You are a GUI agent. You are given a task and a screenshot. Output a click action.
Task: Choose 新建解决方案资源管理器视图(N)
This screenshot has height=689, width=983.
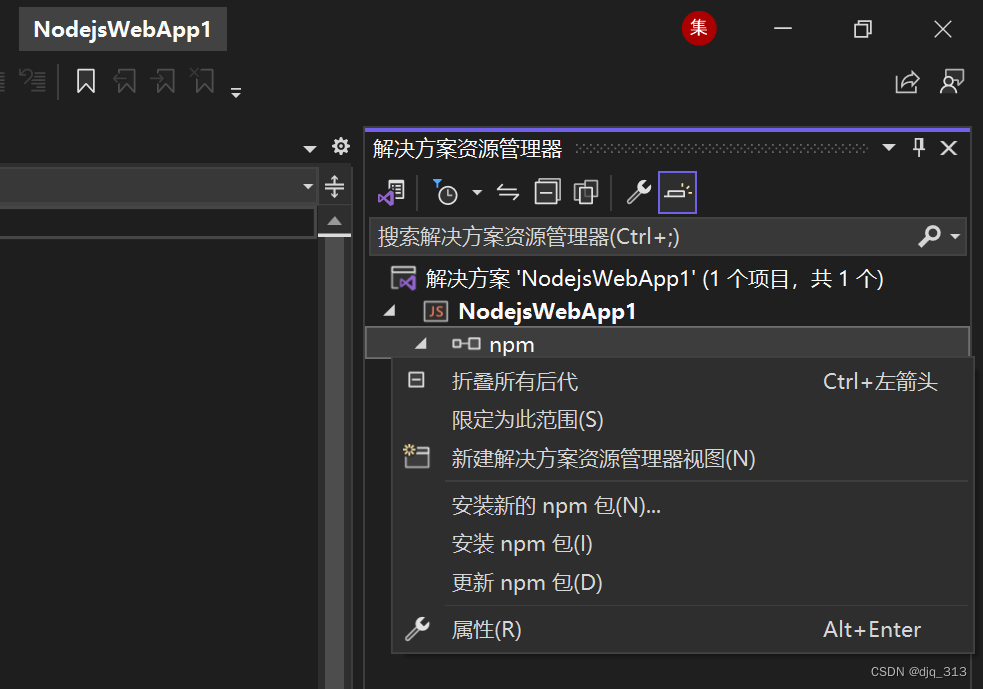tap(682, 458)
